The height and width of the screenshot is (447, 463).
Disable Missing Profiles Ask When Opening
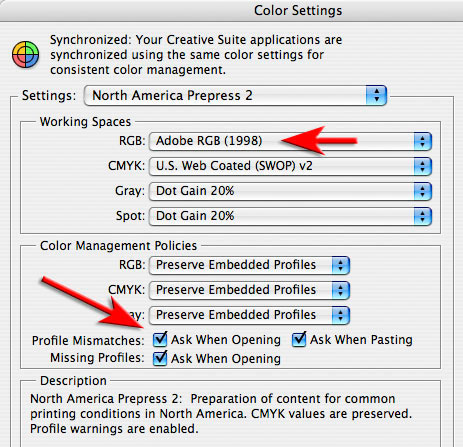point(160,358)
